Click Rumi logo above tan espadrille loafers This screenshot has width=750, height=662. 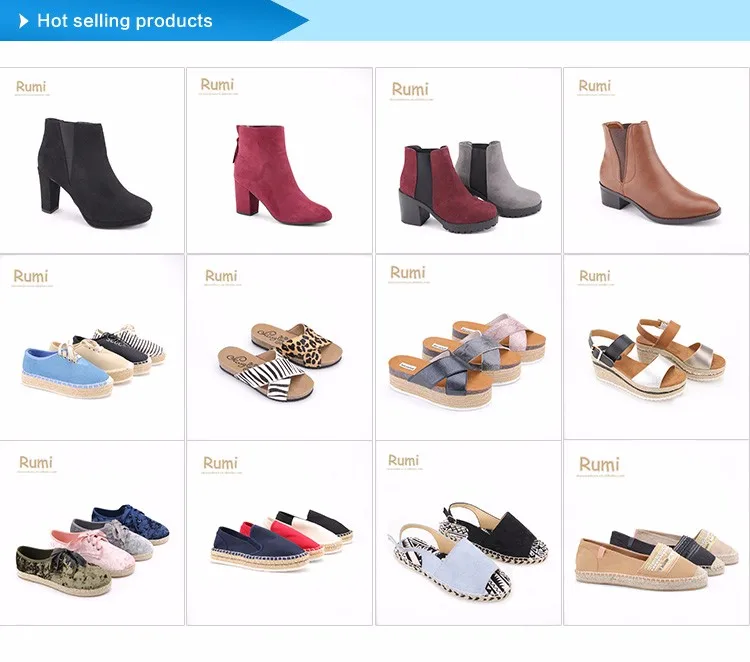599,465
